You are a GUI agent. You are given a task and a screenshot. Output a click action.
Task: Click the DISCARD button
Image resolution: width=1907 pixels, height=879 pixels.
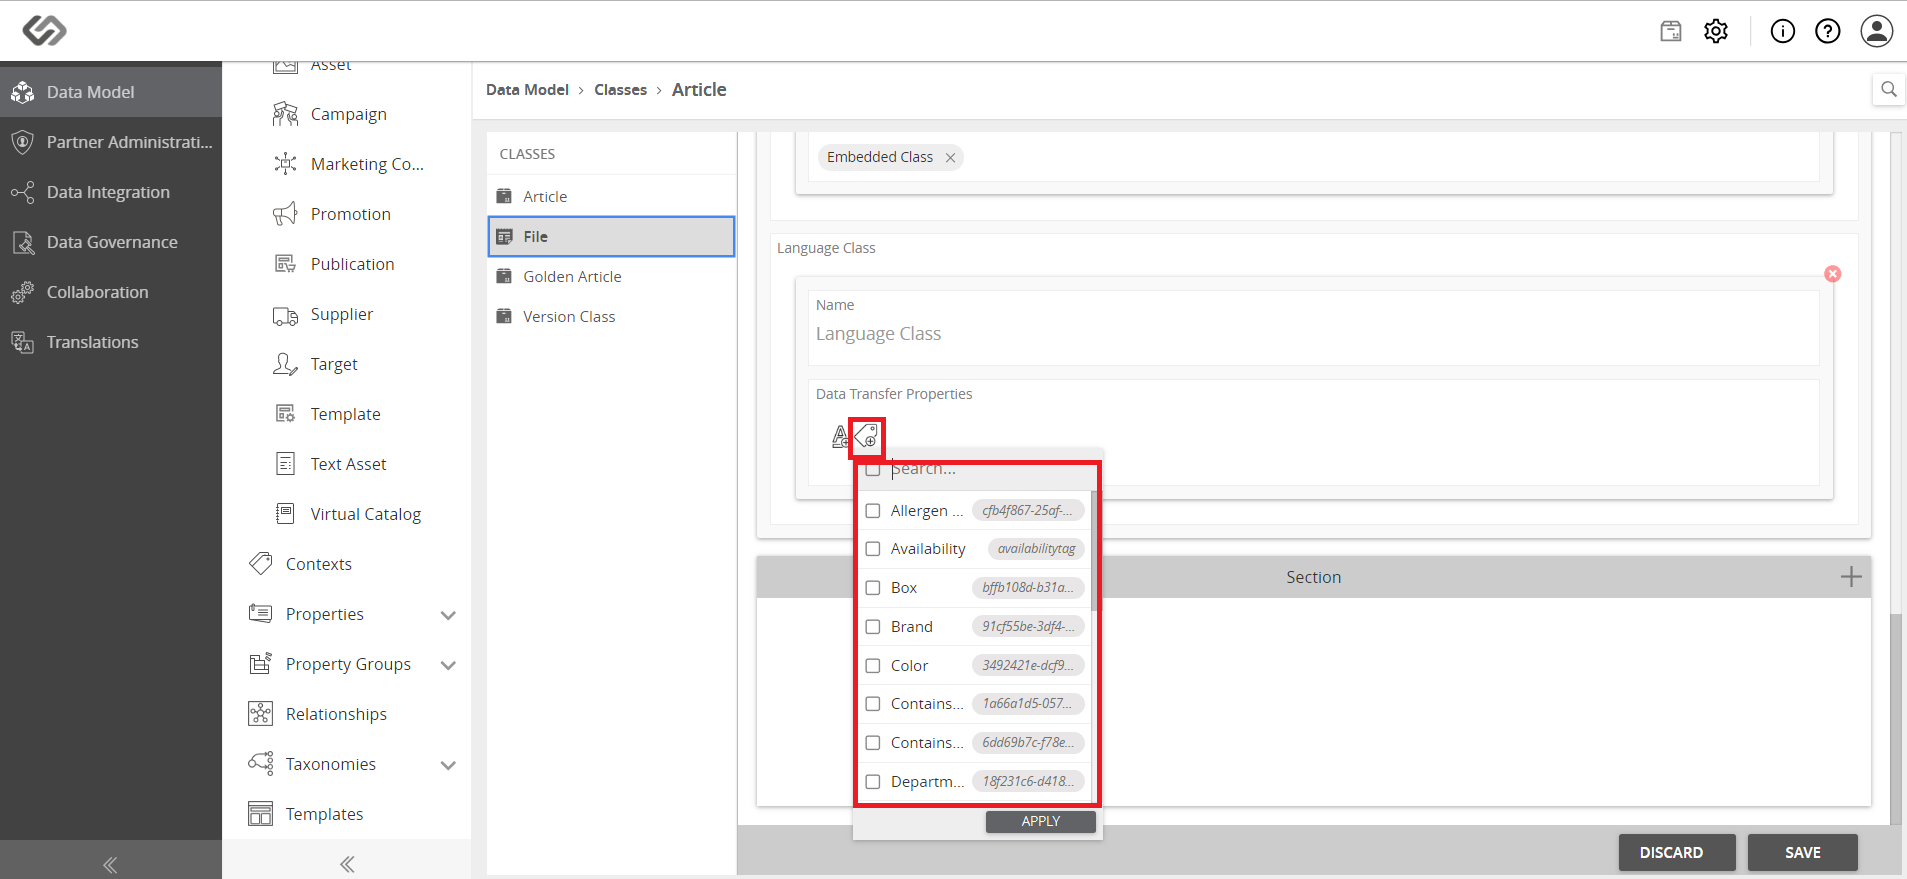tap(1677, 853)
